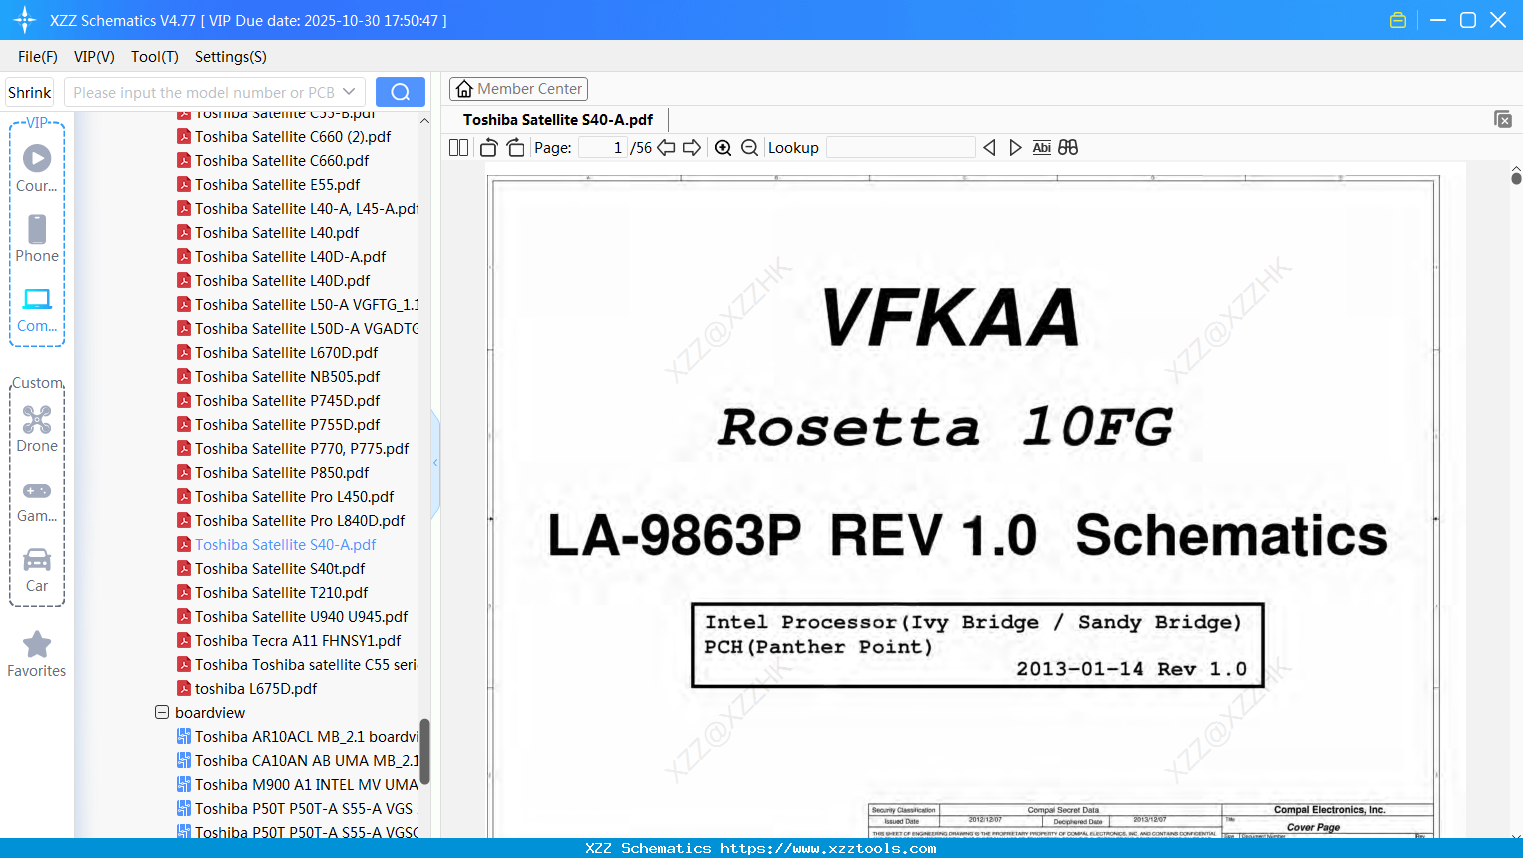This screenshot has height=858, width=1523.
Task: Click the up arrow of the file list scrollbar
Action: coord(424,121)
